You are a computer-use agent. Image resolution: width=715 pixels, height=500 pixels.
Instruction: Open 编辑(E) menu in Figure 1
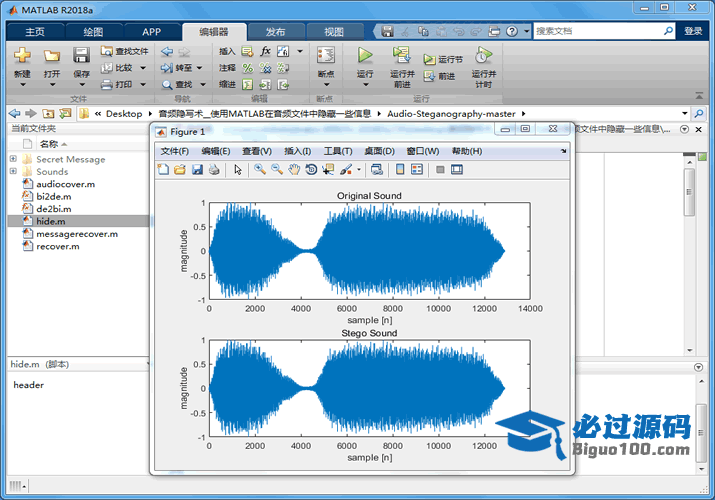216,151
